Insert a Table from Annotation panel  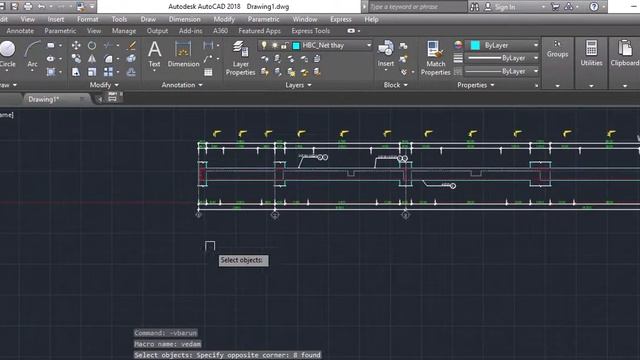click(208, 72)
